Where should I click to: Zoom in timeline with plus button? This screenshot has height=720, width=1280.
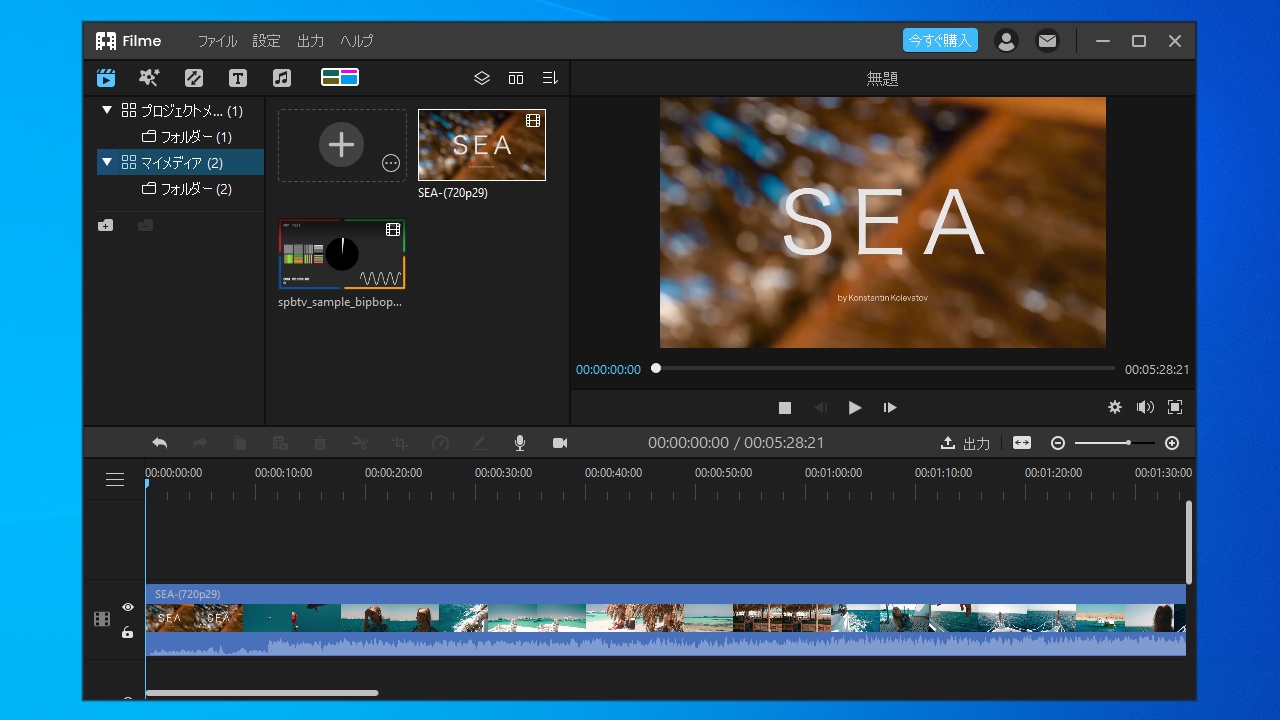(1172, 443)
